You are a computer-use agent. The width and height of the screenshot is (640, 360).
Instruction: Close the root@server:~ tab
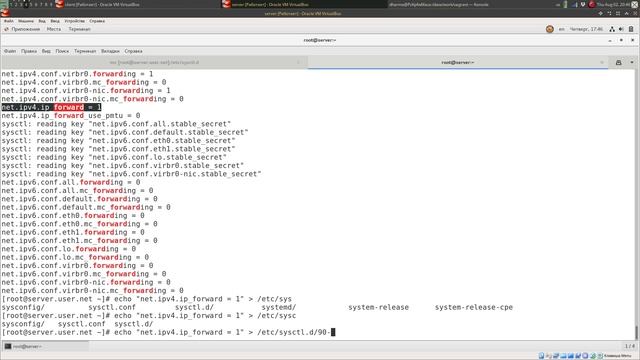pyautogui.click(x=602, y=62)
